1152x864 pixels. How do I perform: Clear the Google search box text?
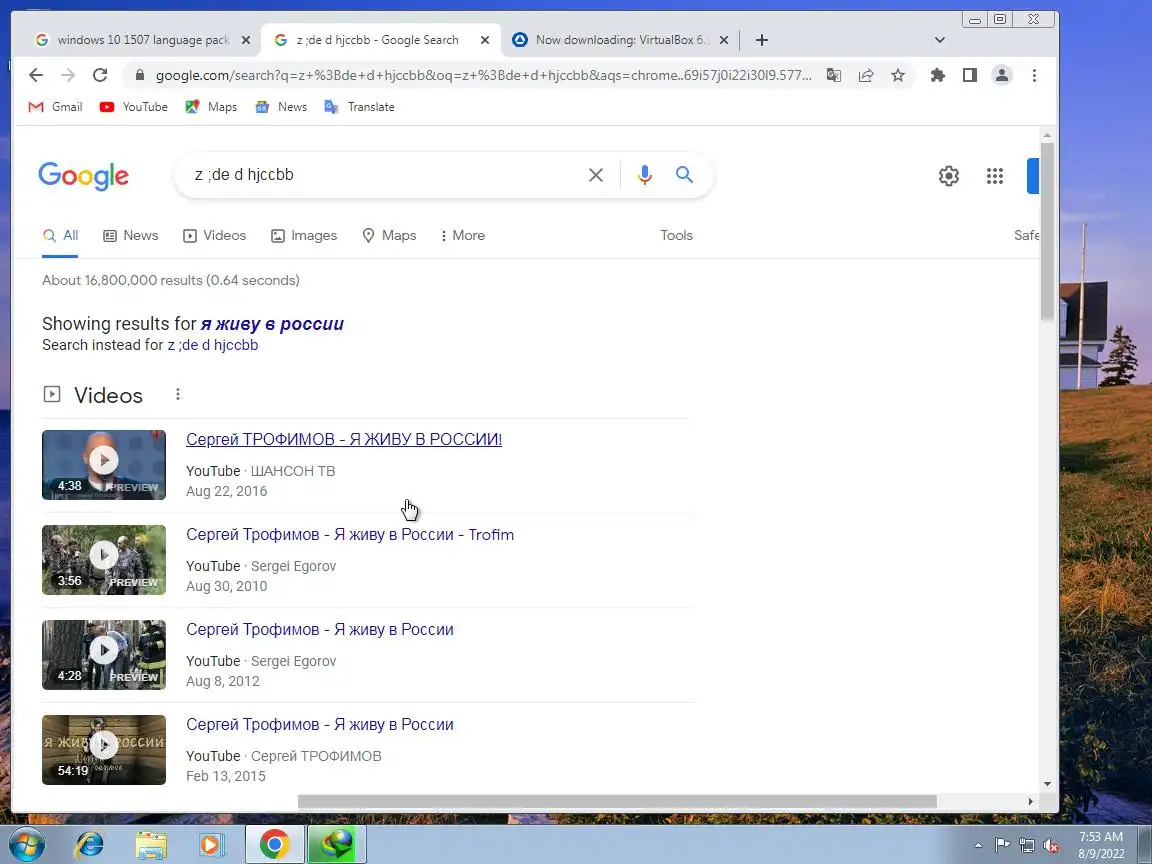[x=596, y=175]
